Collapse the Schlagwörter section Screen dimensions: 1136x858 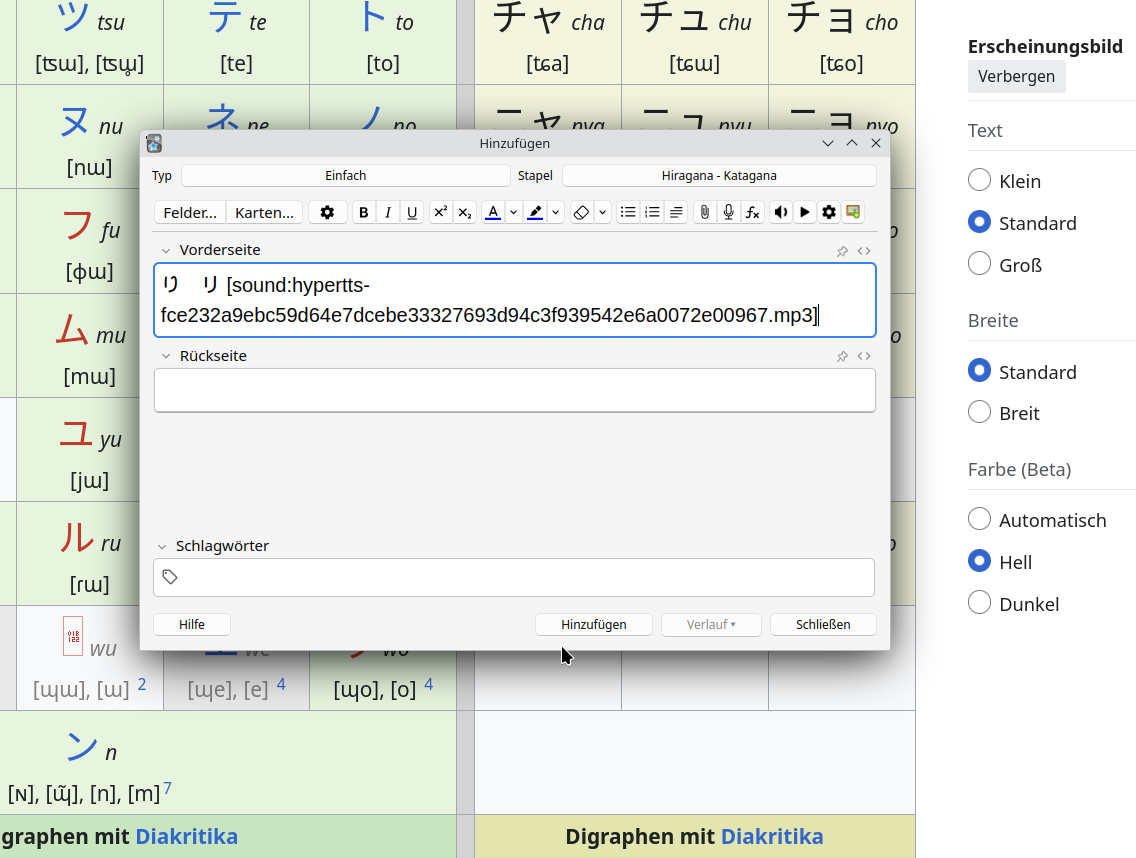165,546
